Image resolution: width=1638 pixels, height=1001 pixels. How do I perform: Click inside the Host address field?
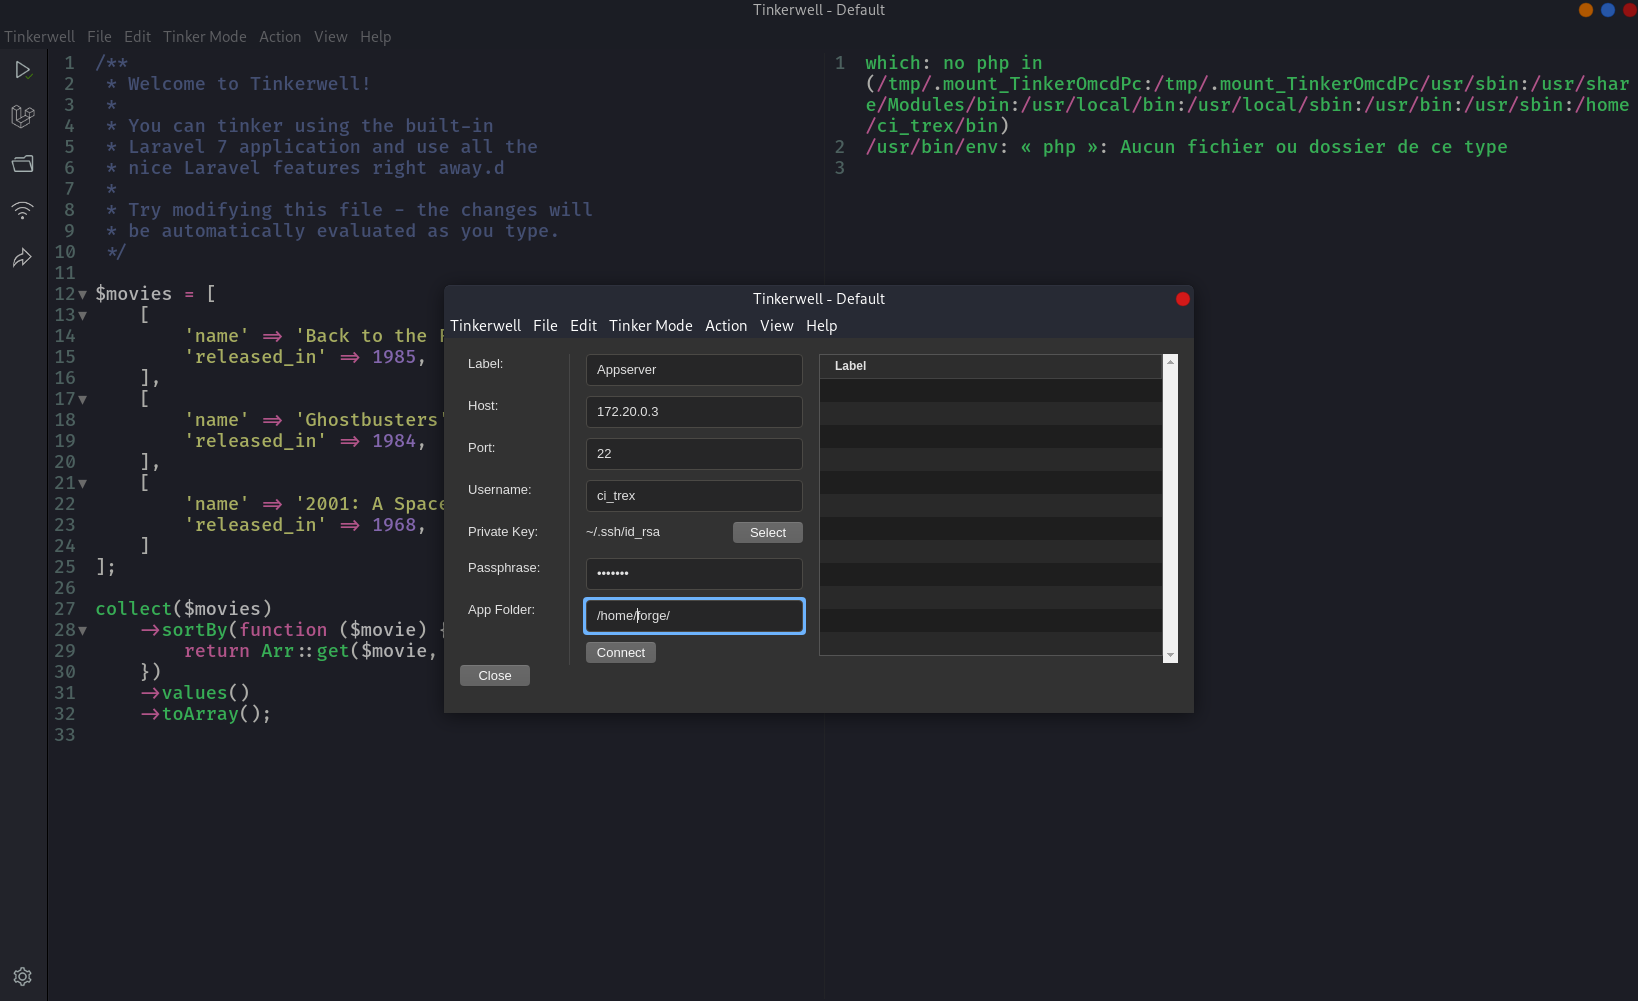click(694, 411)
